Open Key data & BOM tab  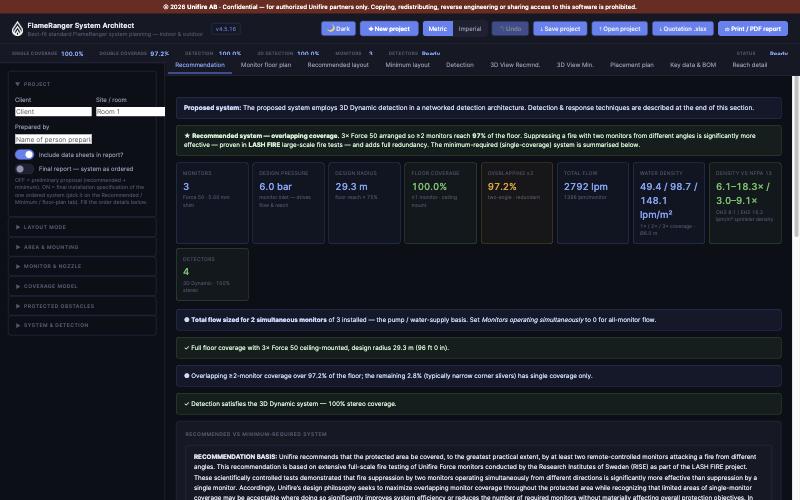tap(693, 65)
